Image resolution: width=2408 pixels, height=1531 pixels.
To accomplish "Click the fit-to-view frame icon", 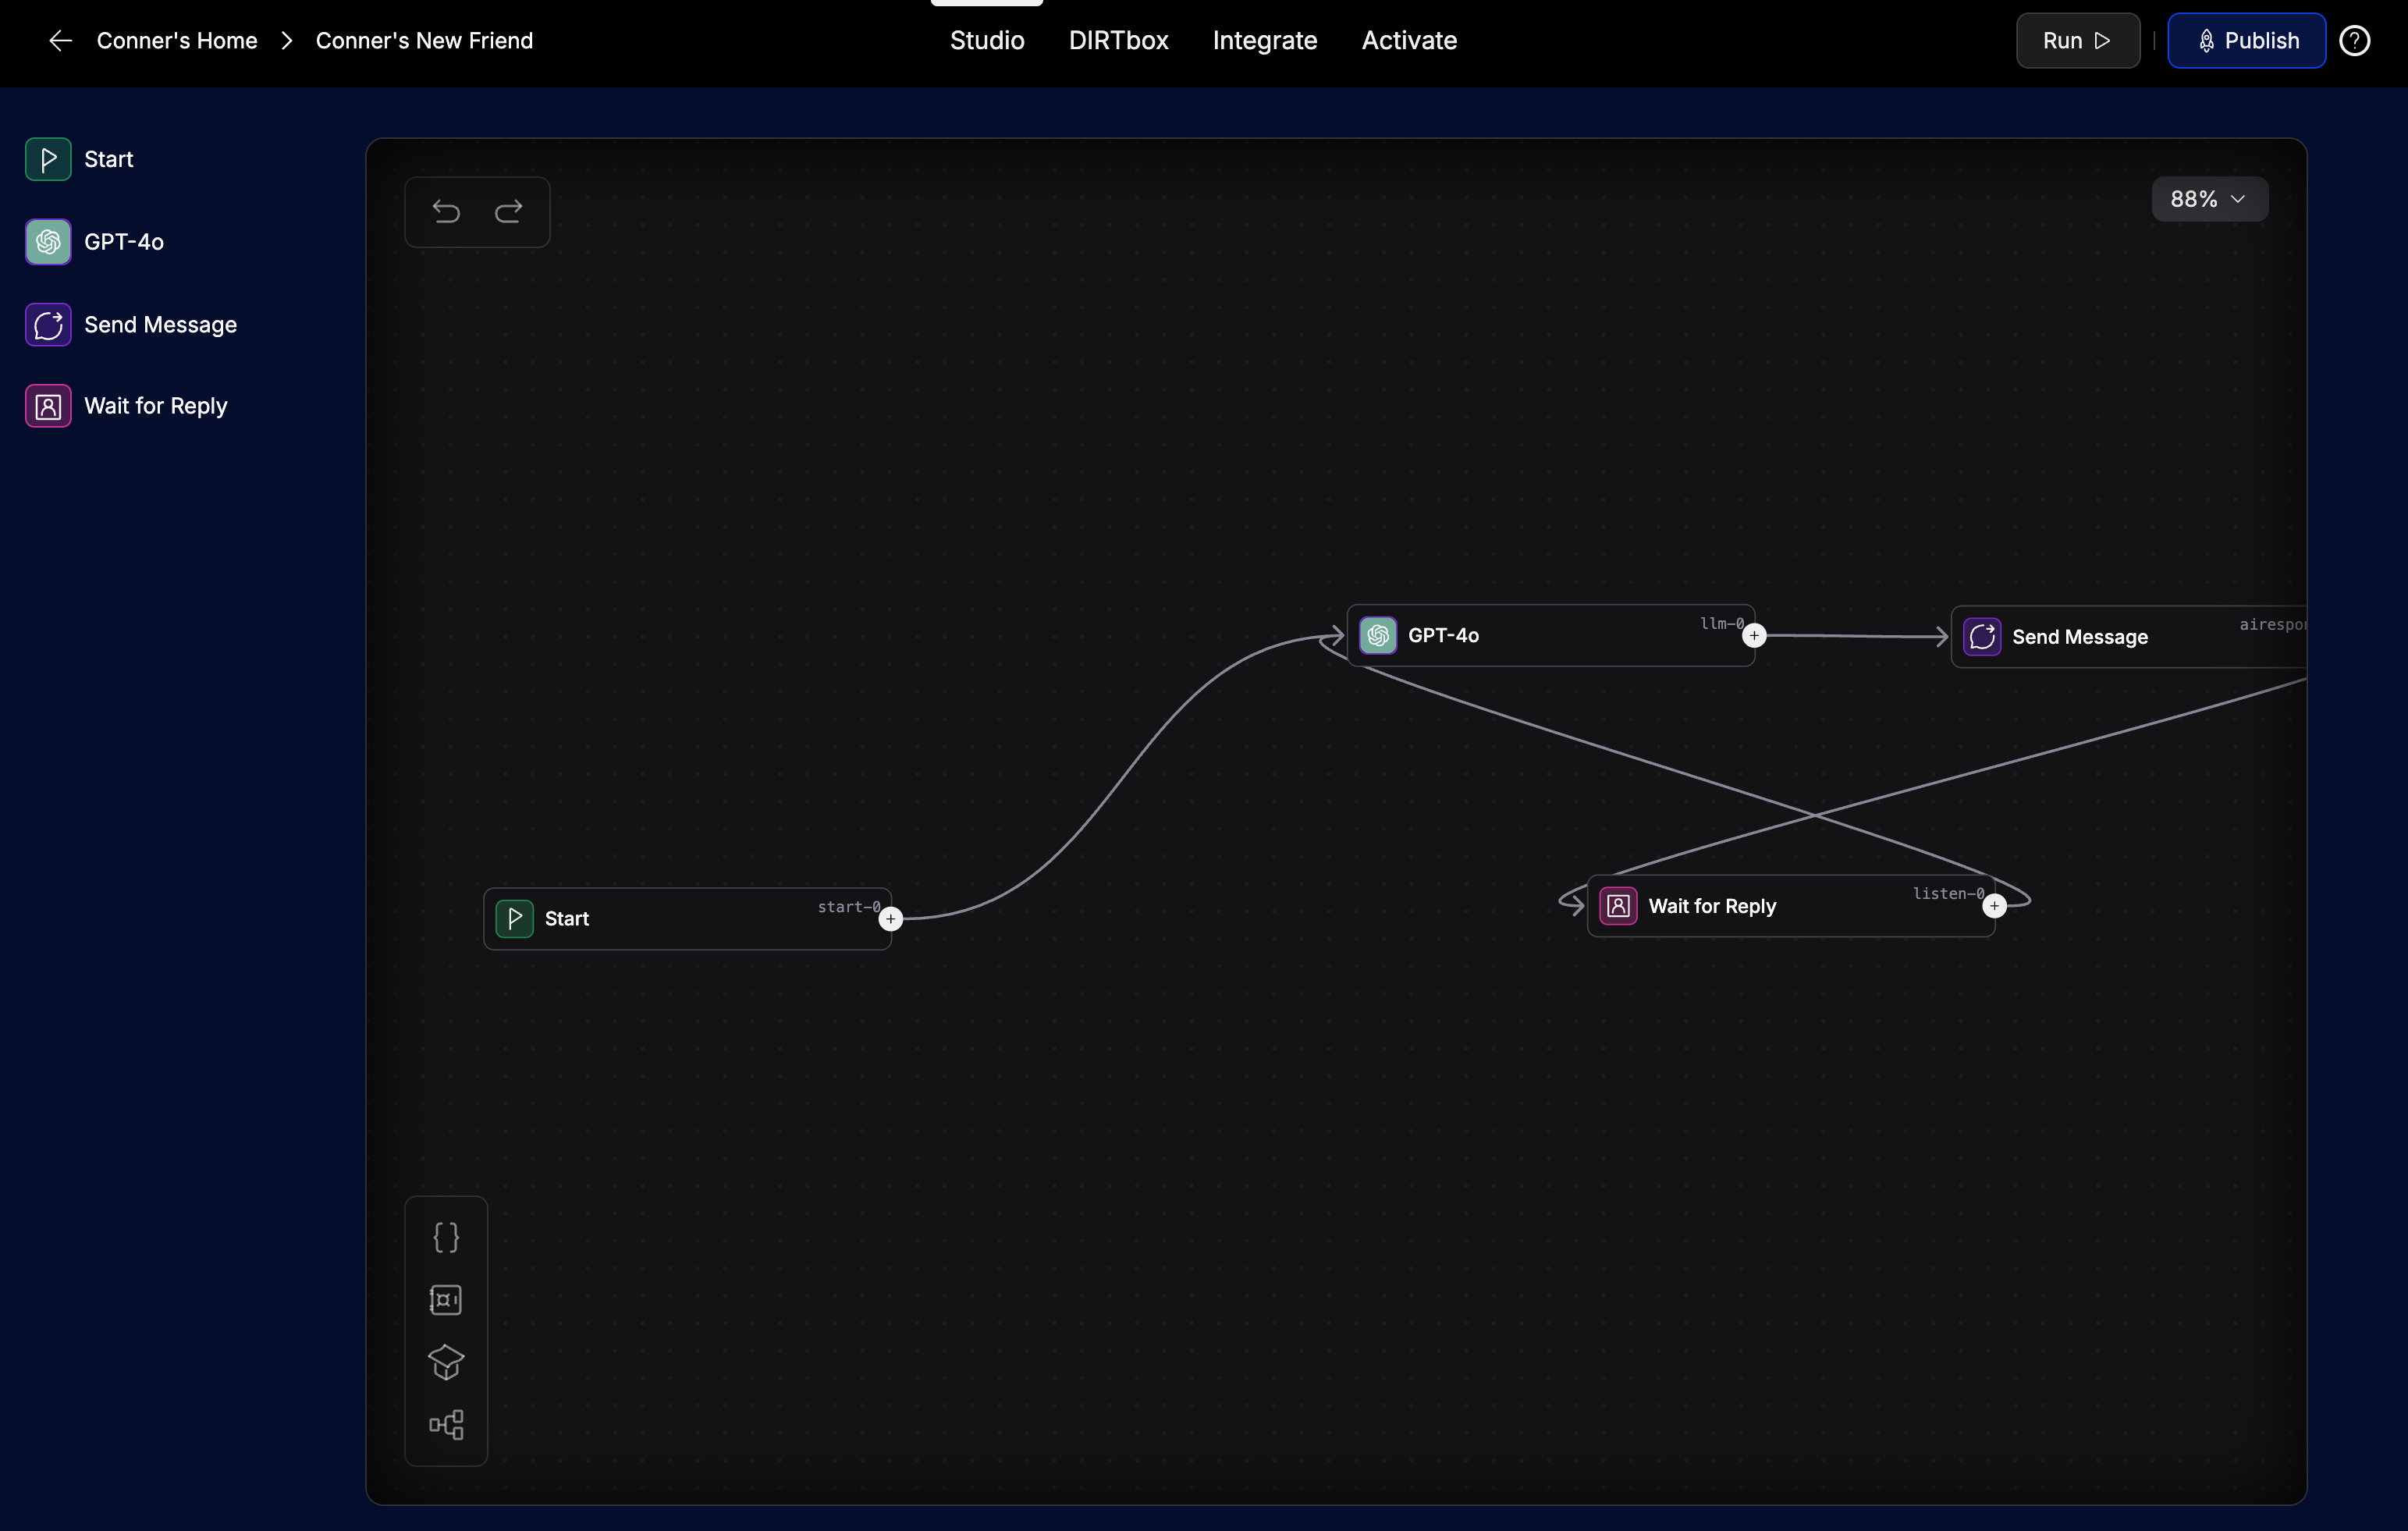I will tap(446, 1300).
